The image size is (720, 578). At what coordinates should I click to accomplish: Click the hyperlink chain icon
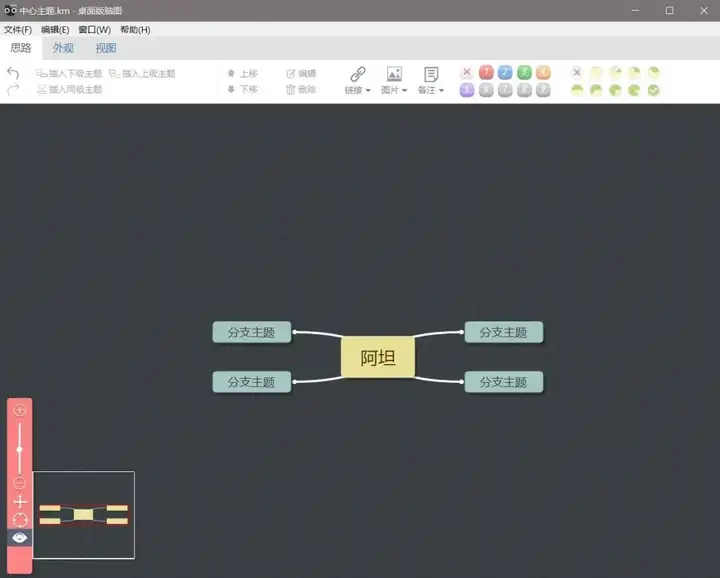pyautogui.click(x=357, y=74)
